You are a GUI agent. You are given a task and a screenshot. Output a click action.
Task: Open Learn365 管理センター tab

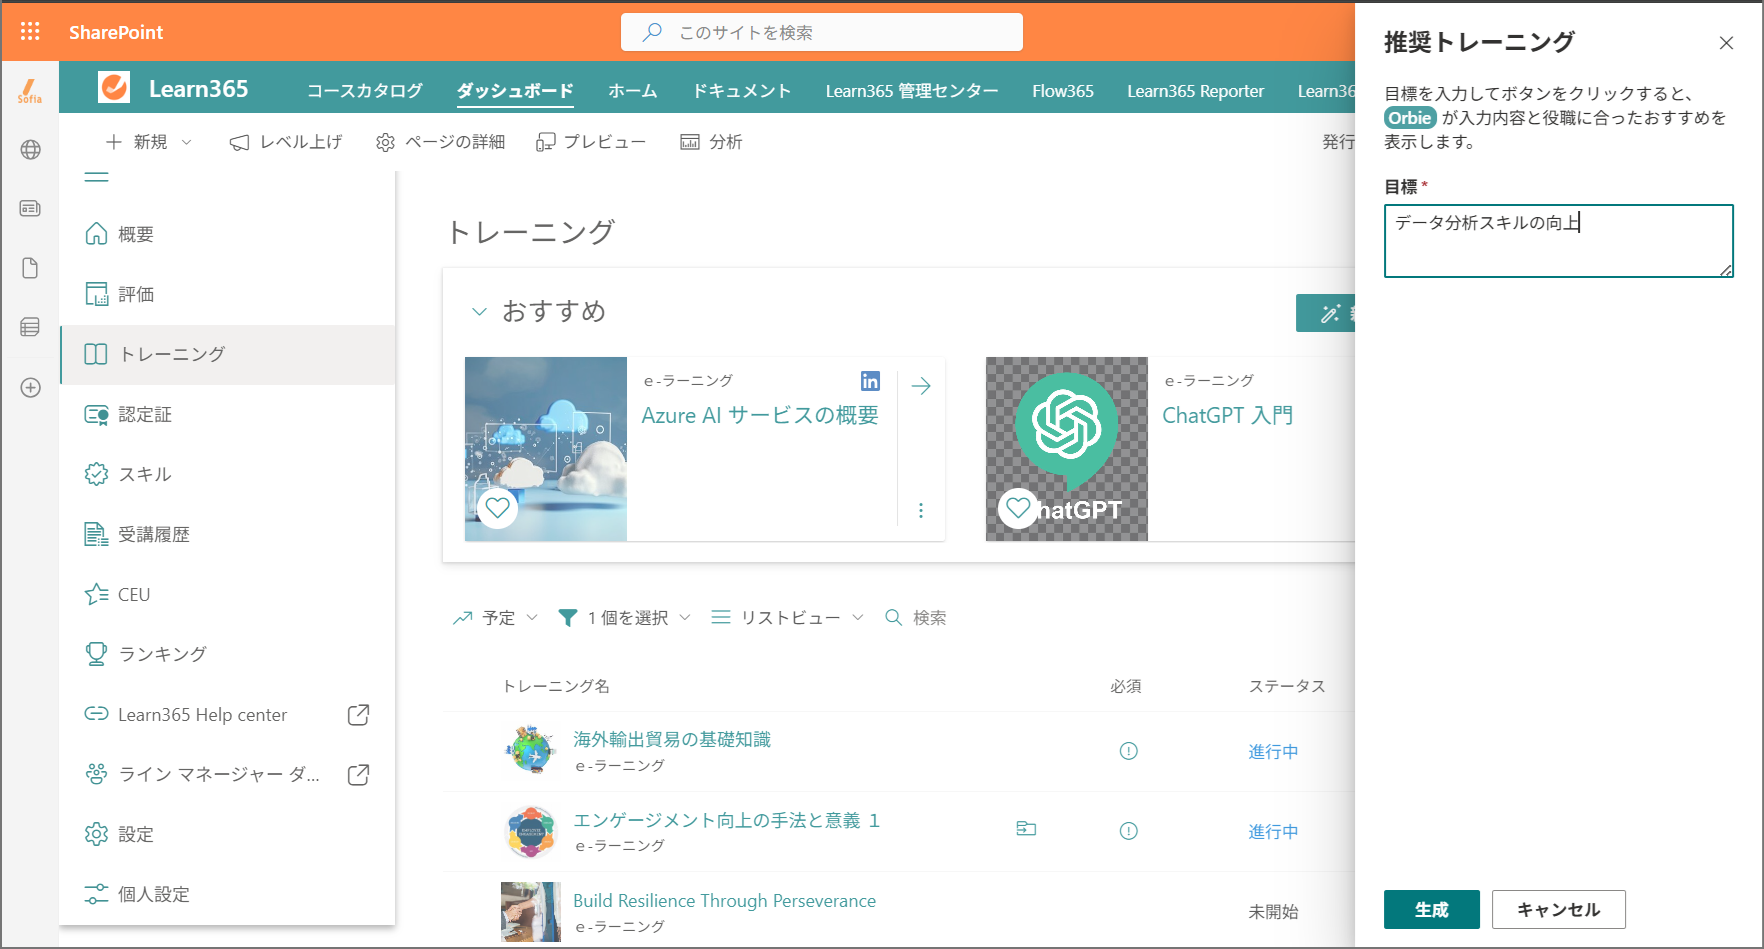click(x=912, y=91)
